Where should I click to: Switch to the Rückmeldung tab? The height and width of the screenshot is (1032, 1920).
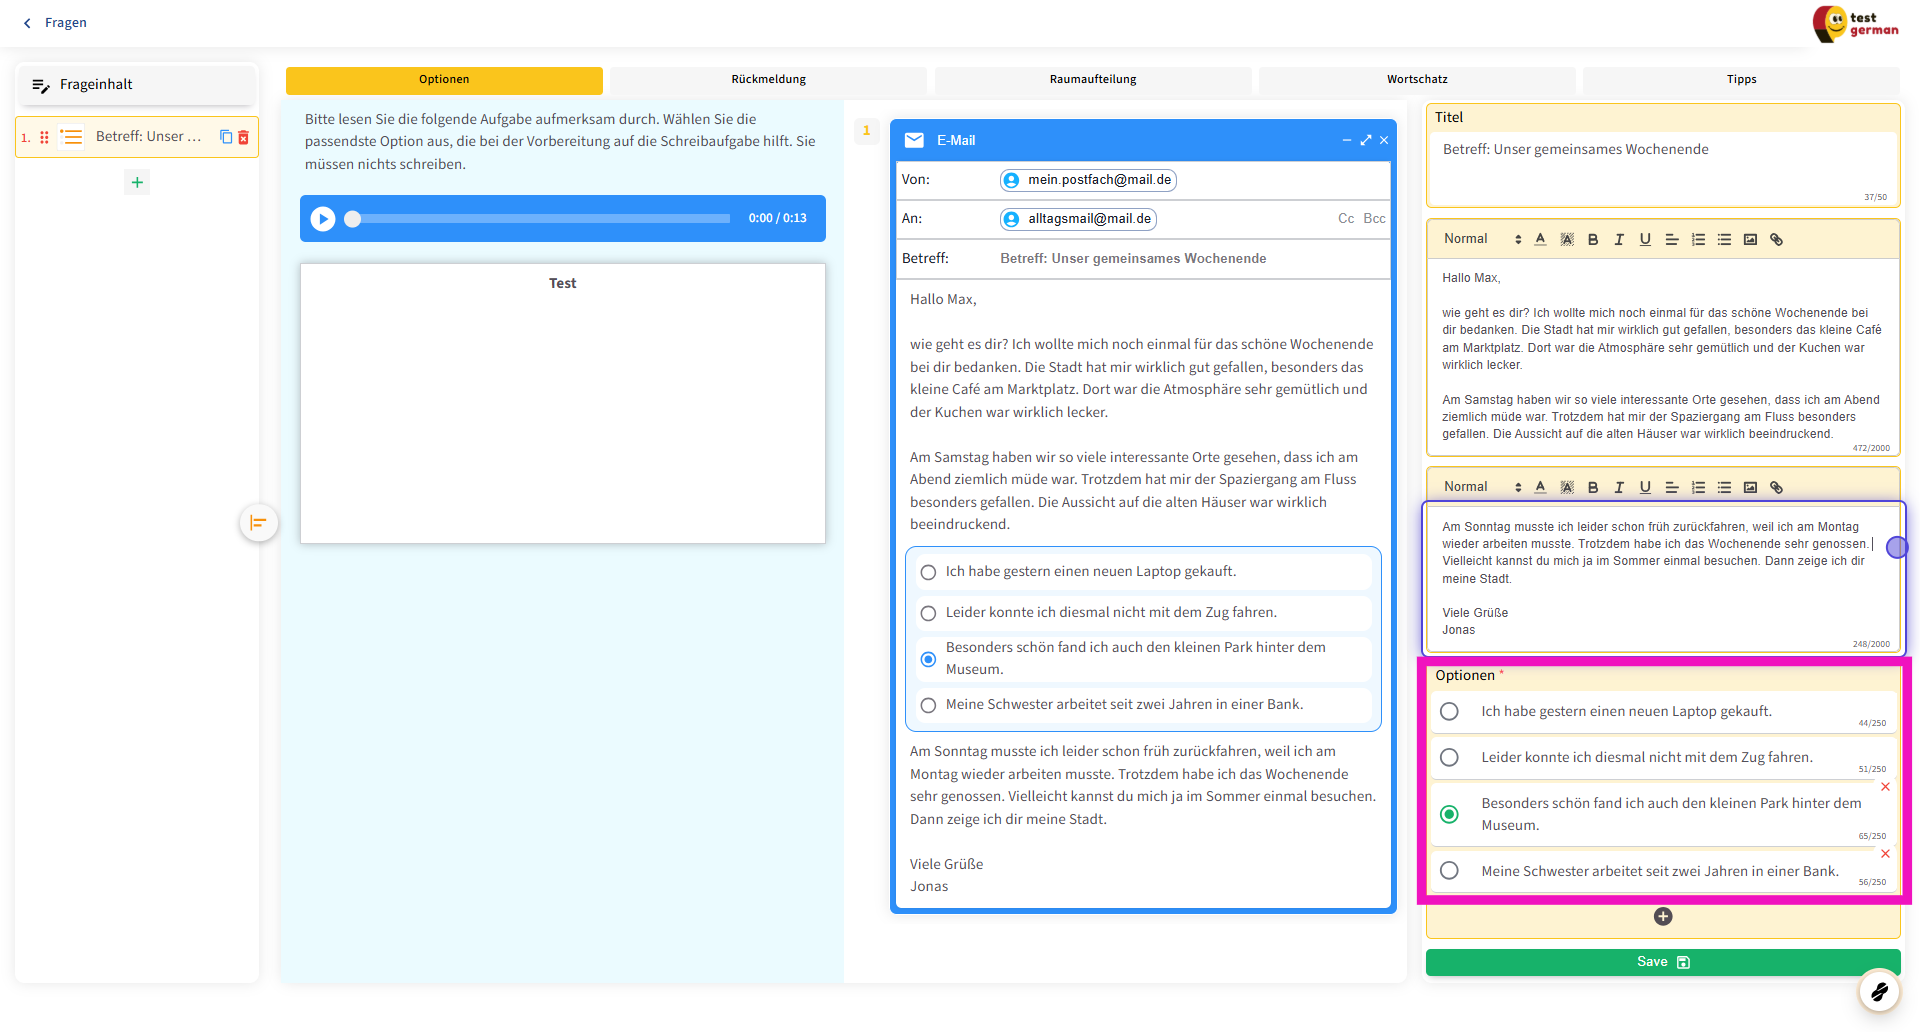point(768,80)
